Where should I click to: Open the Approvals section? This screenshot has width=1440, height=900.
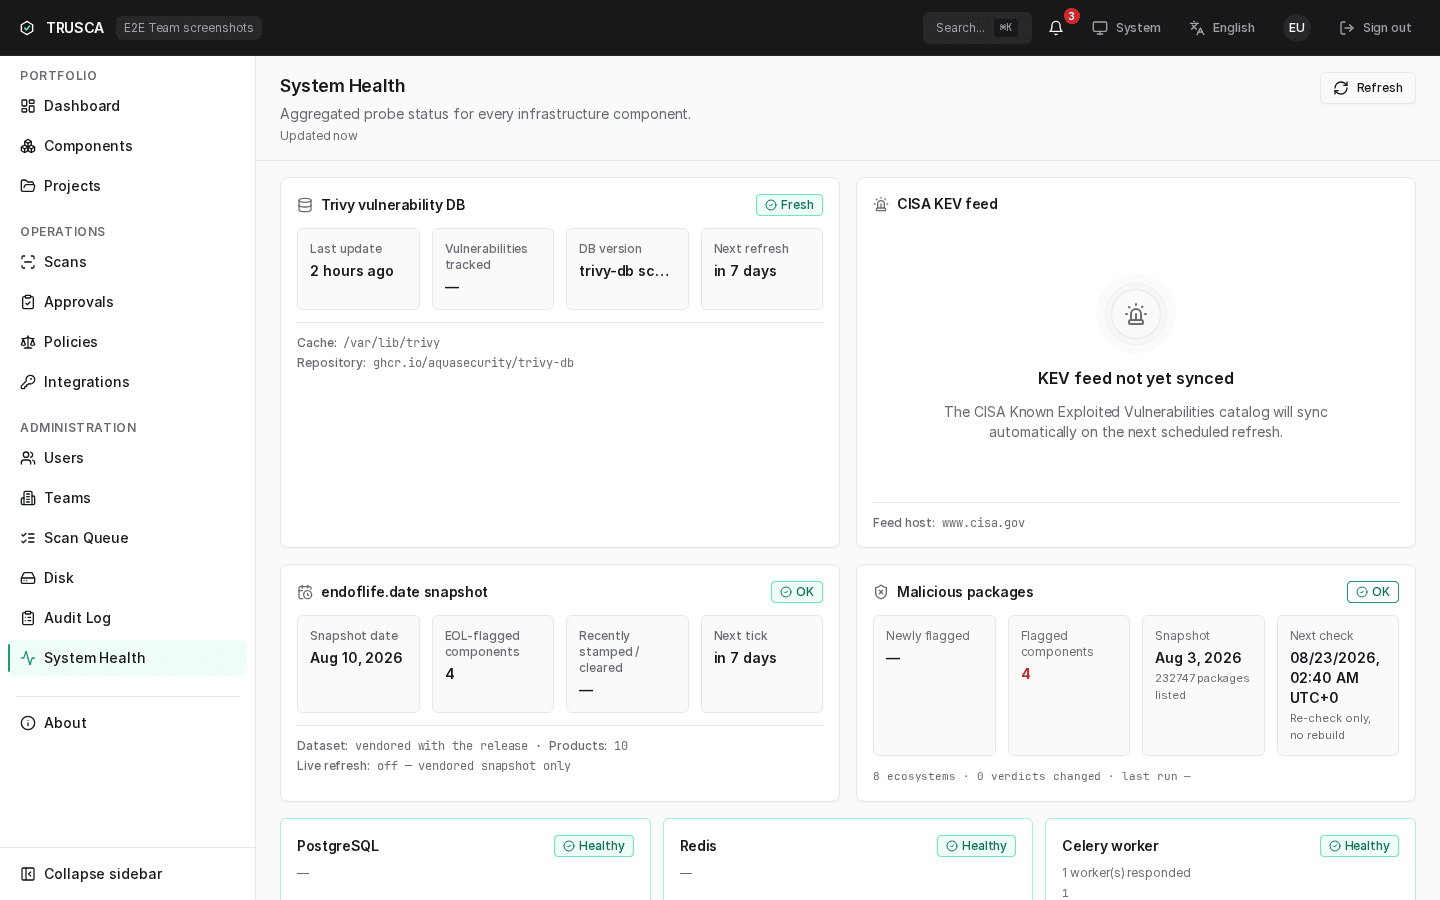(x=127, y=302)
